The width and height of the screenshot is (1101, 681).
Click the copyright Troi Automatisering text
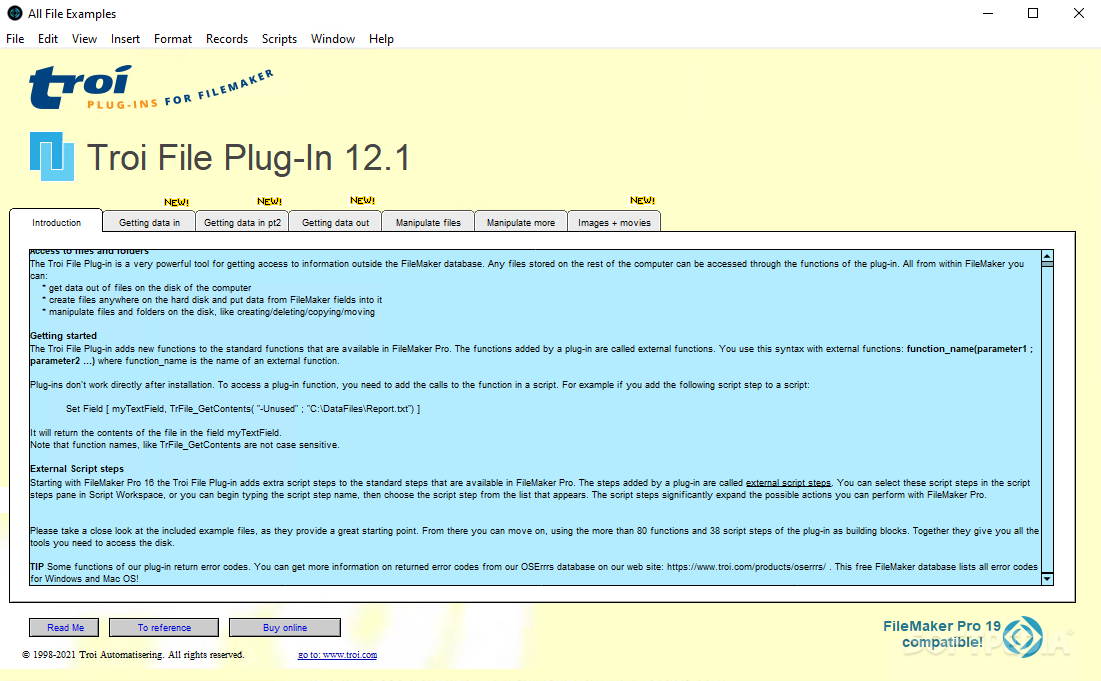tap(133, 654)
